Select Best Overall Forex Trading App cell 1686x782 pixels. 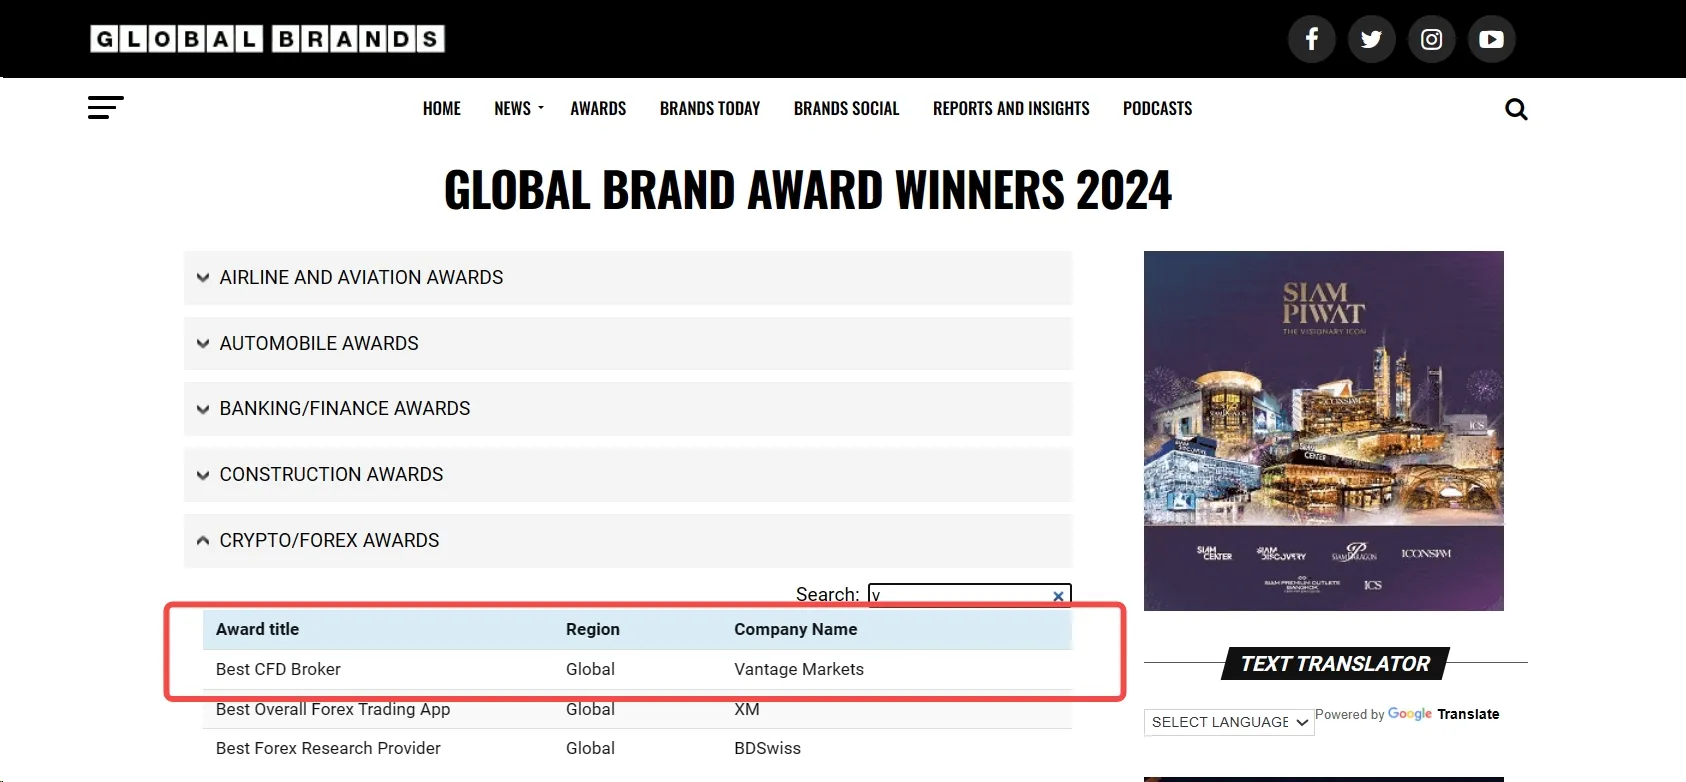(x=333, y=709)
